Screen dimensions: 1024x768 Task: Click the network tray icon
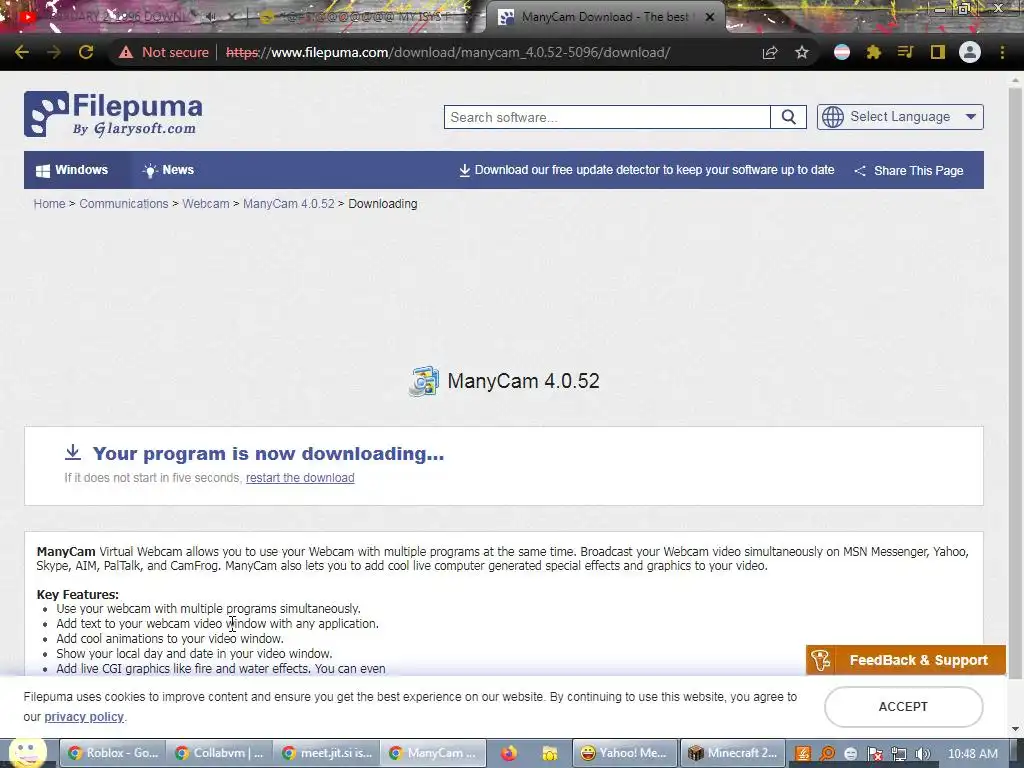pyautogui.click(x=899, y=754)
